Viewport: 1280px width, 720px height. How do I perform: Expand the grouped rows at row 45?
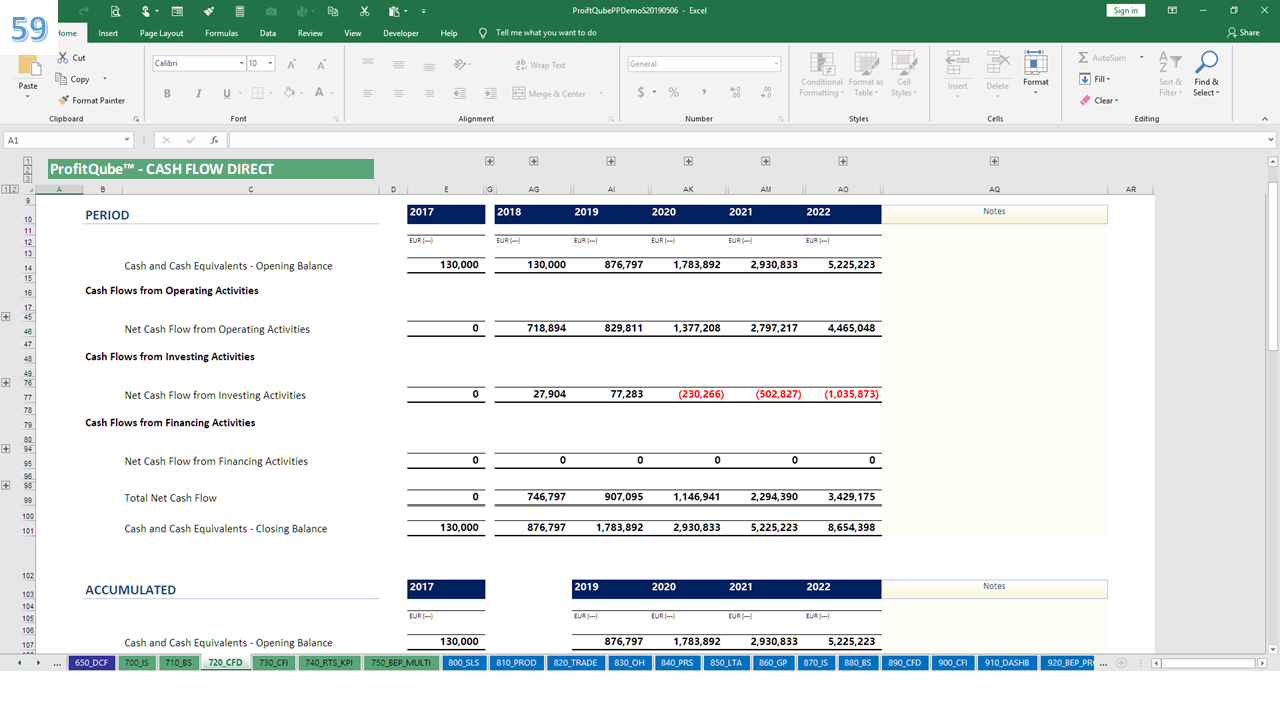(x=6, y=317)
